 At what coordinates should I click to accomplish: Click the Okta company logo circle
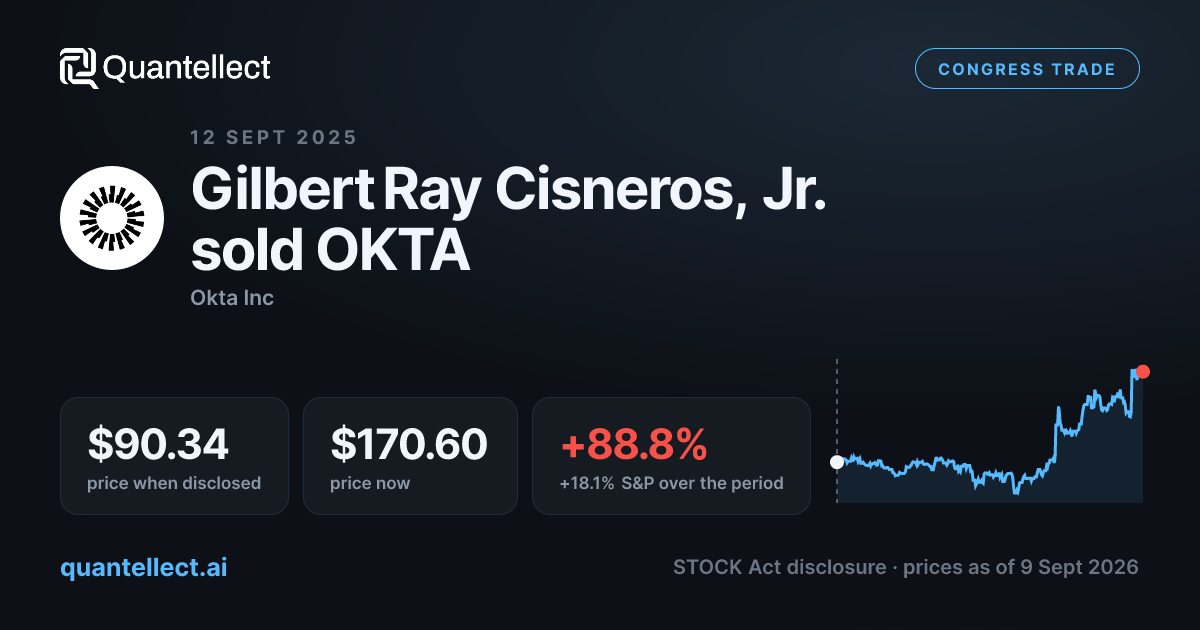pyautogui.click(x=112, y=218)
